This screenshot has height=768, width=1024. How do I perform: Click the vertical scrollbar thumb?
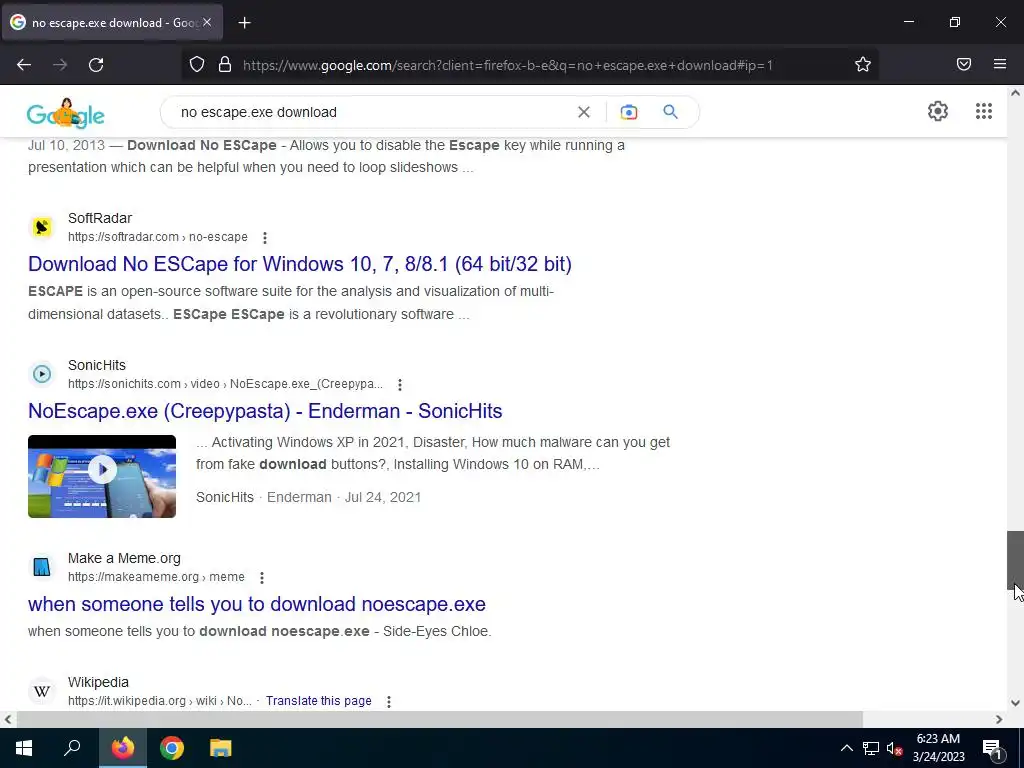coord(1015,560)
